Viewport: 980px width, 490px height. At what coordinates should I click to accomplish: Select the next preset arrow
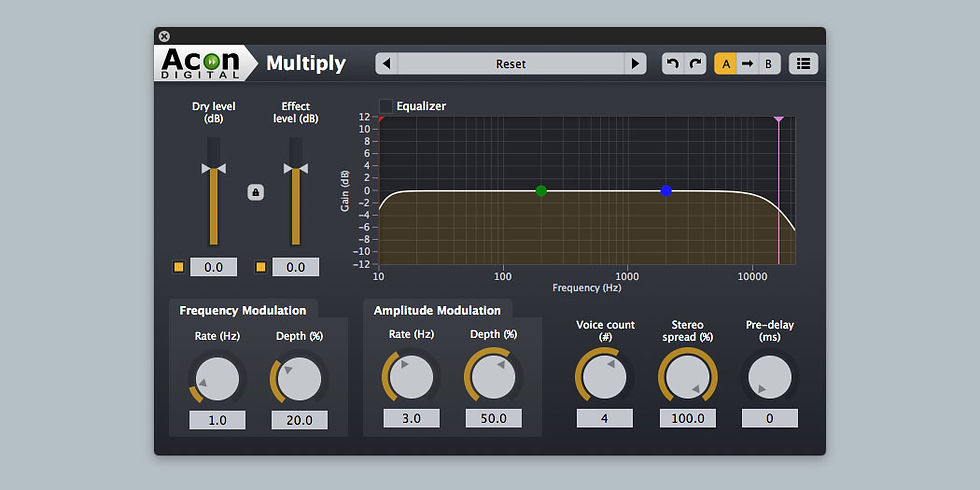click(x=635, y=64)
